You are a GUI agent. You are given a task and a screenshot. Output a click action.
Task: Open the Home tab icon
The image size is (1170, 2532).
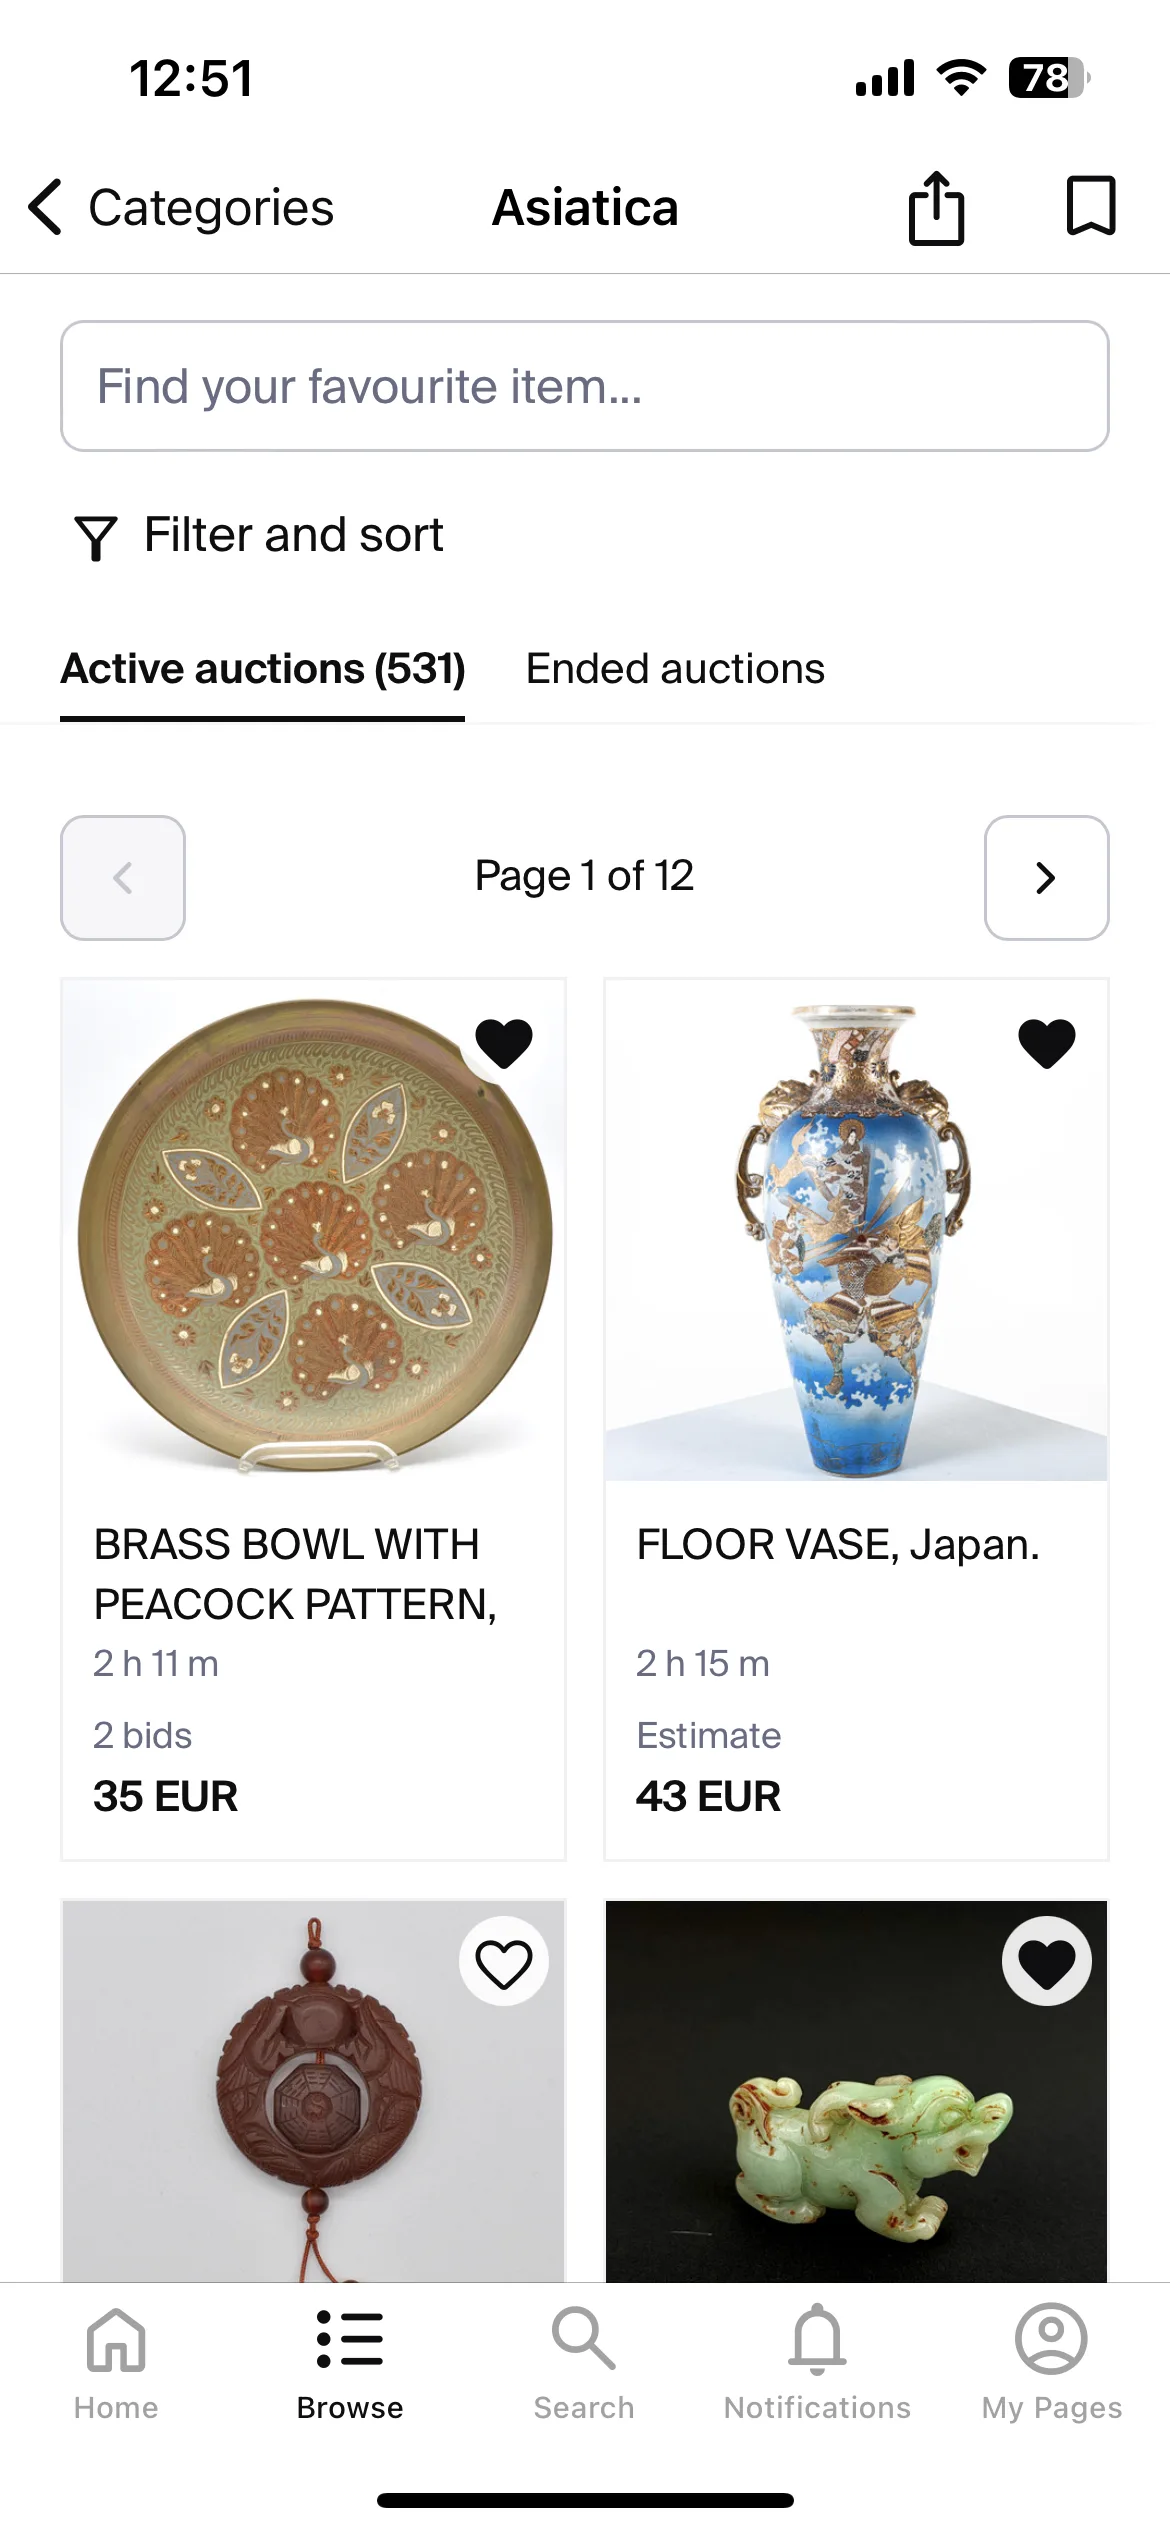click(116, 2340)
